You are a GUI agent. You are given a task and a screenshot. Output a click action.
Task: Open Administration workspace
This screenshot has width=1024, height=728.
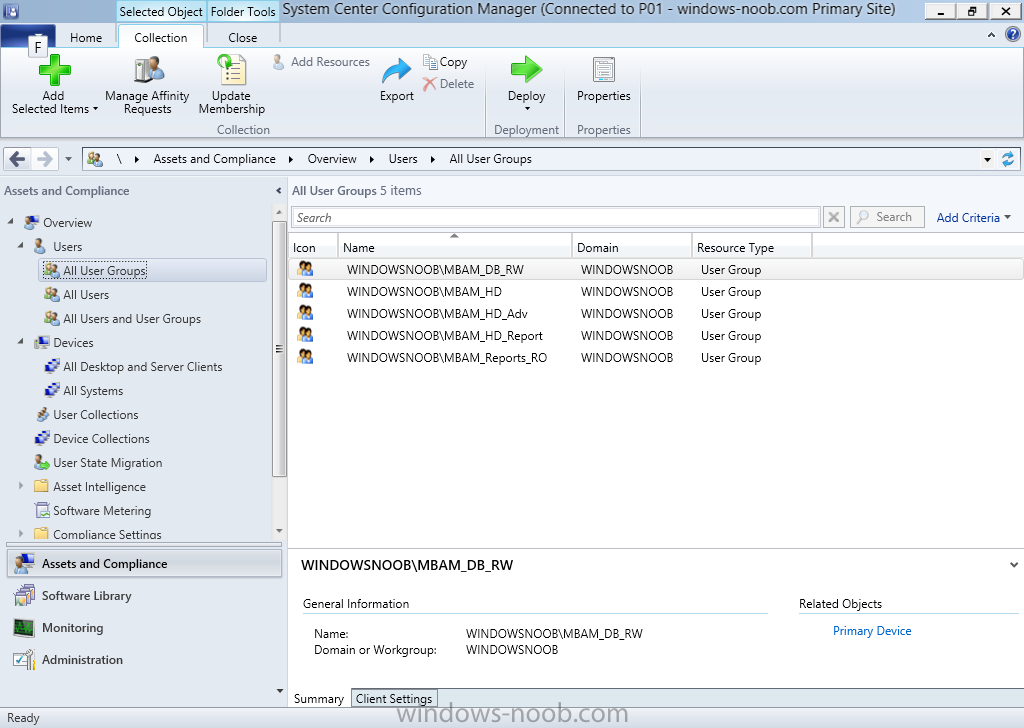pos(145,659)
